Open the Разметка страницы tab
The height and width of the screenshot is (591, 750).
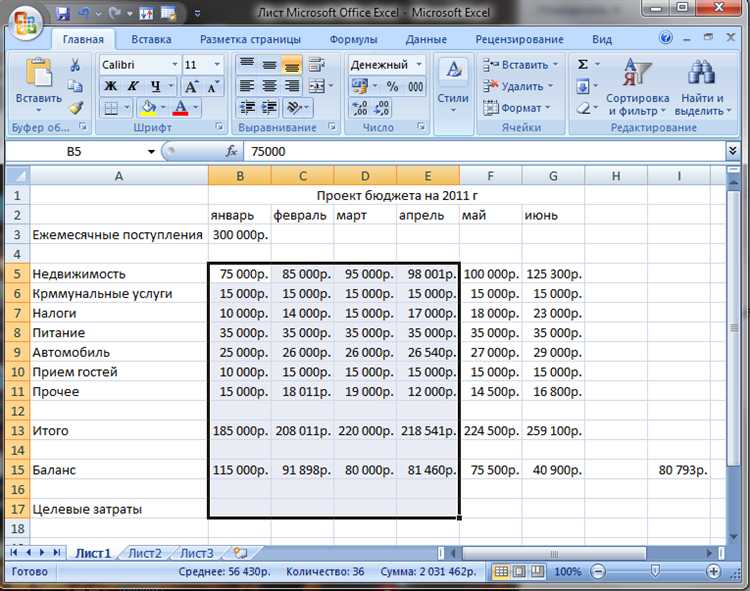tap(250, 39)
